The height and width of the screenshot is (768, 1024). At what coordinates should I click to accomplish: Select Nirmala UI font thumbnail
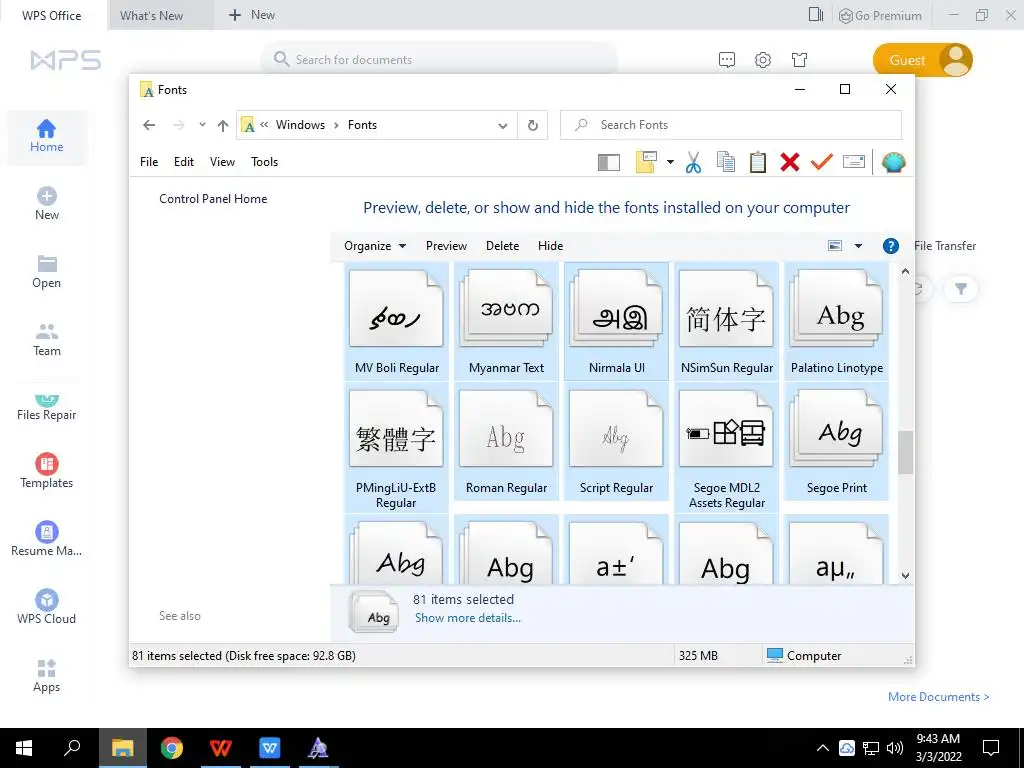(x=616, y=321)
